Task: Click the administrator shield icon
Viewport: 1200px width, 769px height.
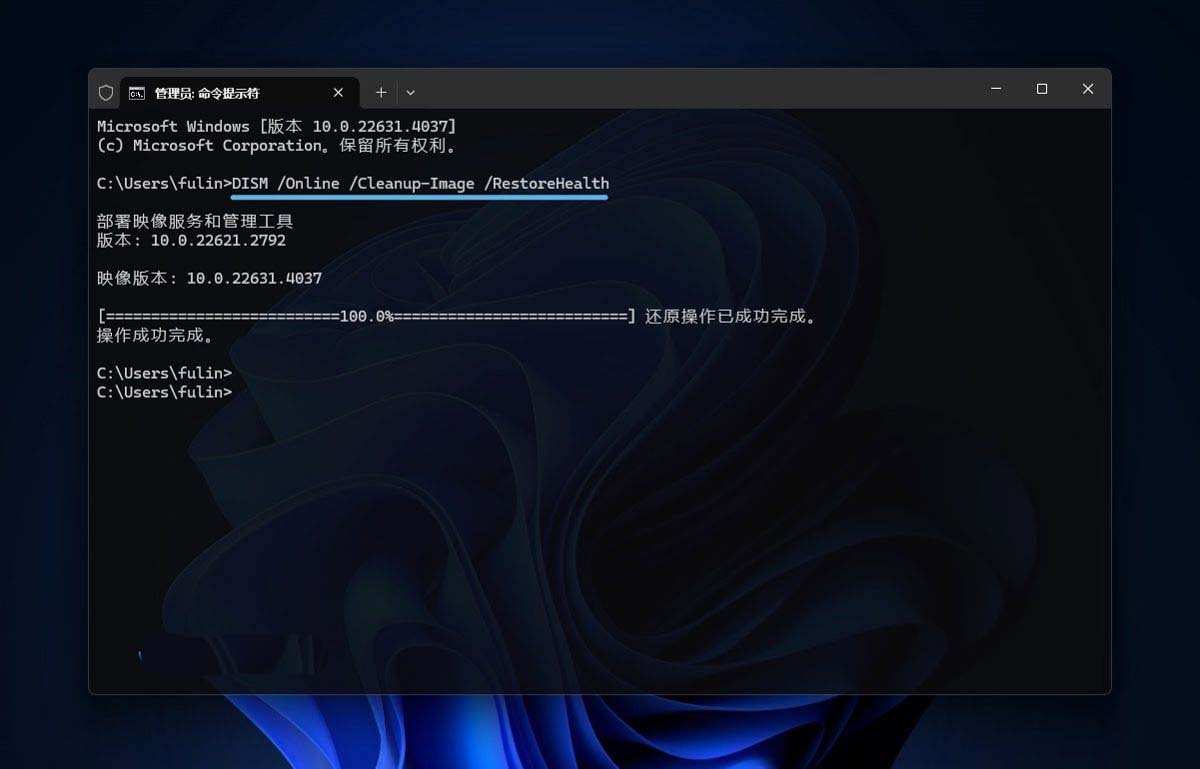Action: pos(106,92)
